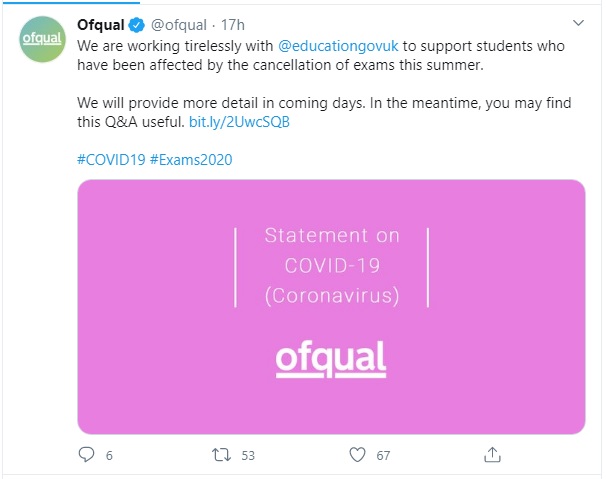The width and height of the screenshot is (606, 479).
Task: Open the #COVID19 hashtag
Action: point(111,160)
